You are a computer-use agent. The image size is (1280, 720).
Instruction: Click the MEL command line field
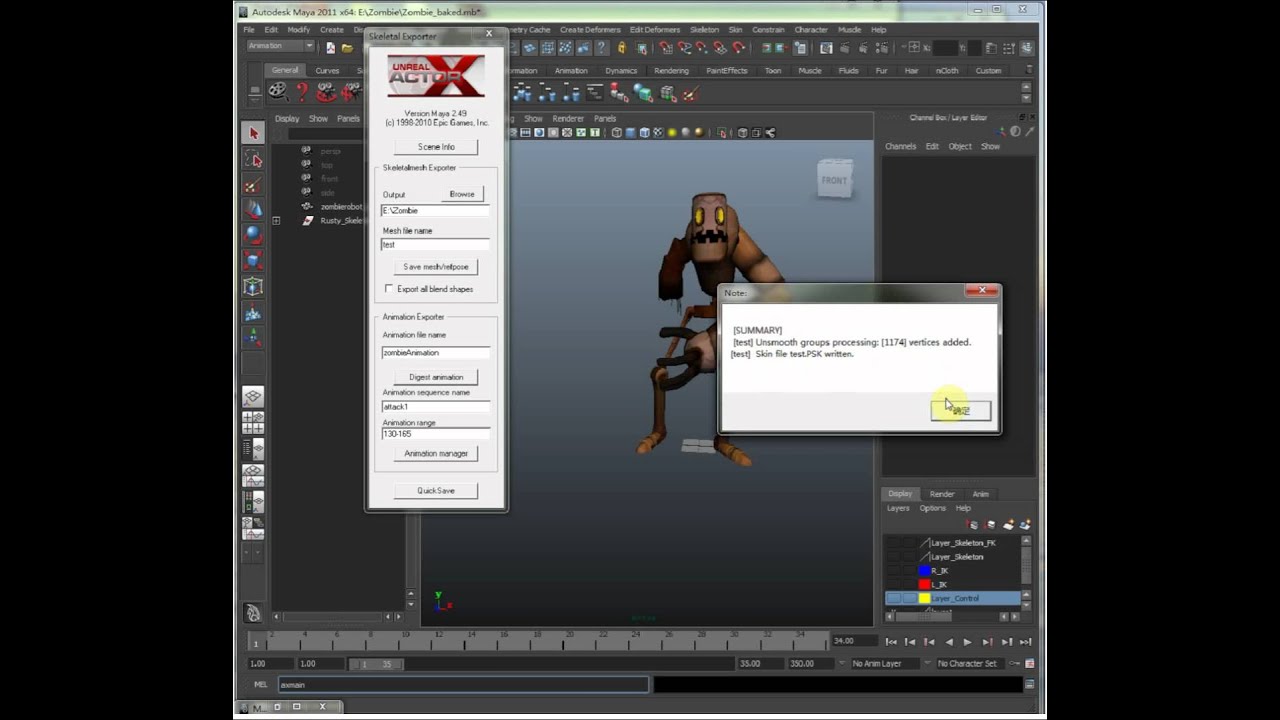point(462,685)
